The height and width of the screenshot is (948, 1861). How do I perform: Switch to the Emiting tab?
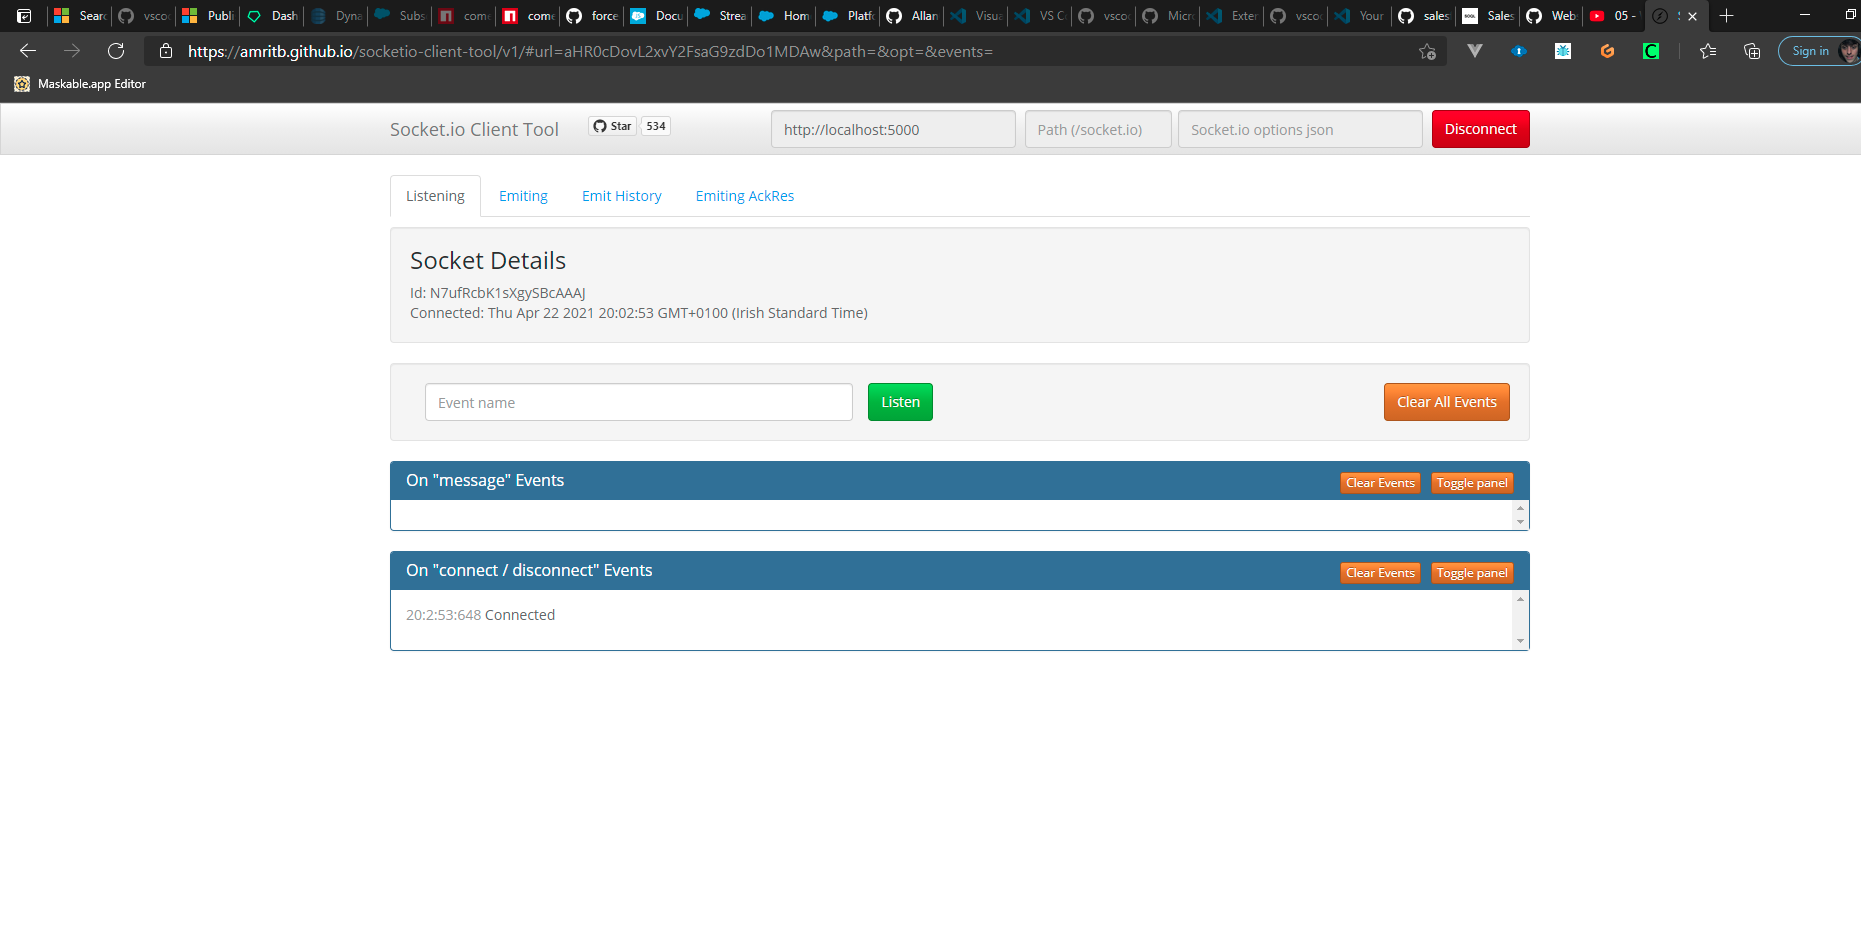[523, 195]
